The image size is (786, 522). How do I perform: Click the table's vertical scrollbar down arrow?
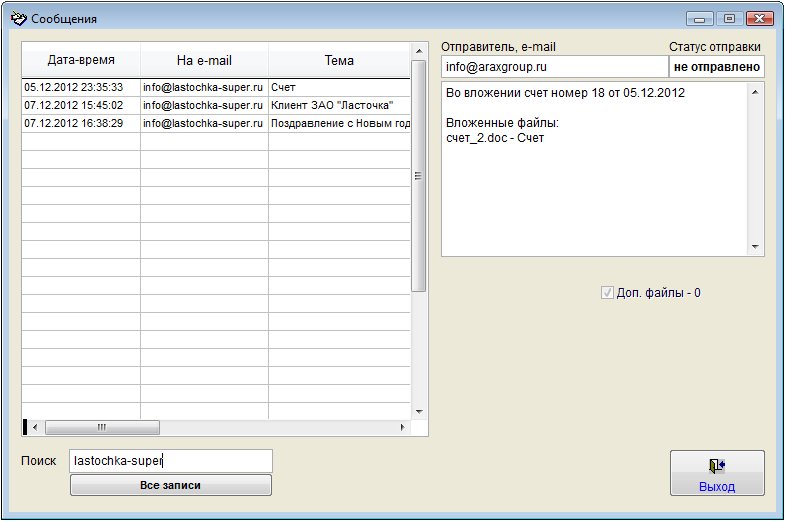click(419, 412)
